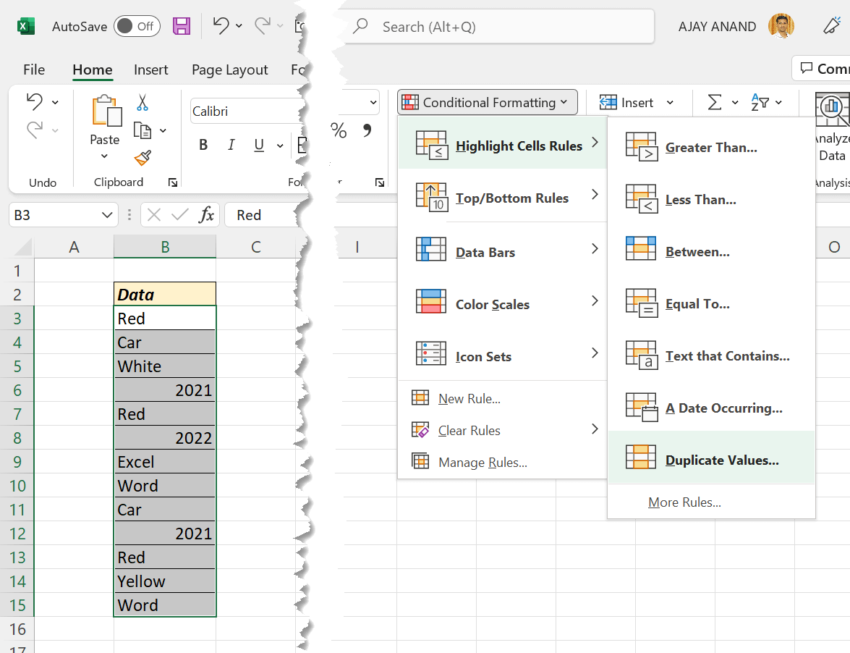The width and height of the screenshot is (850, 653).
Task: Switch to the Insert ribbon tab
Action: [150, 70]
